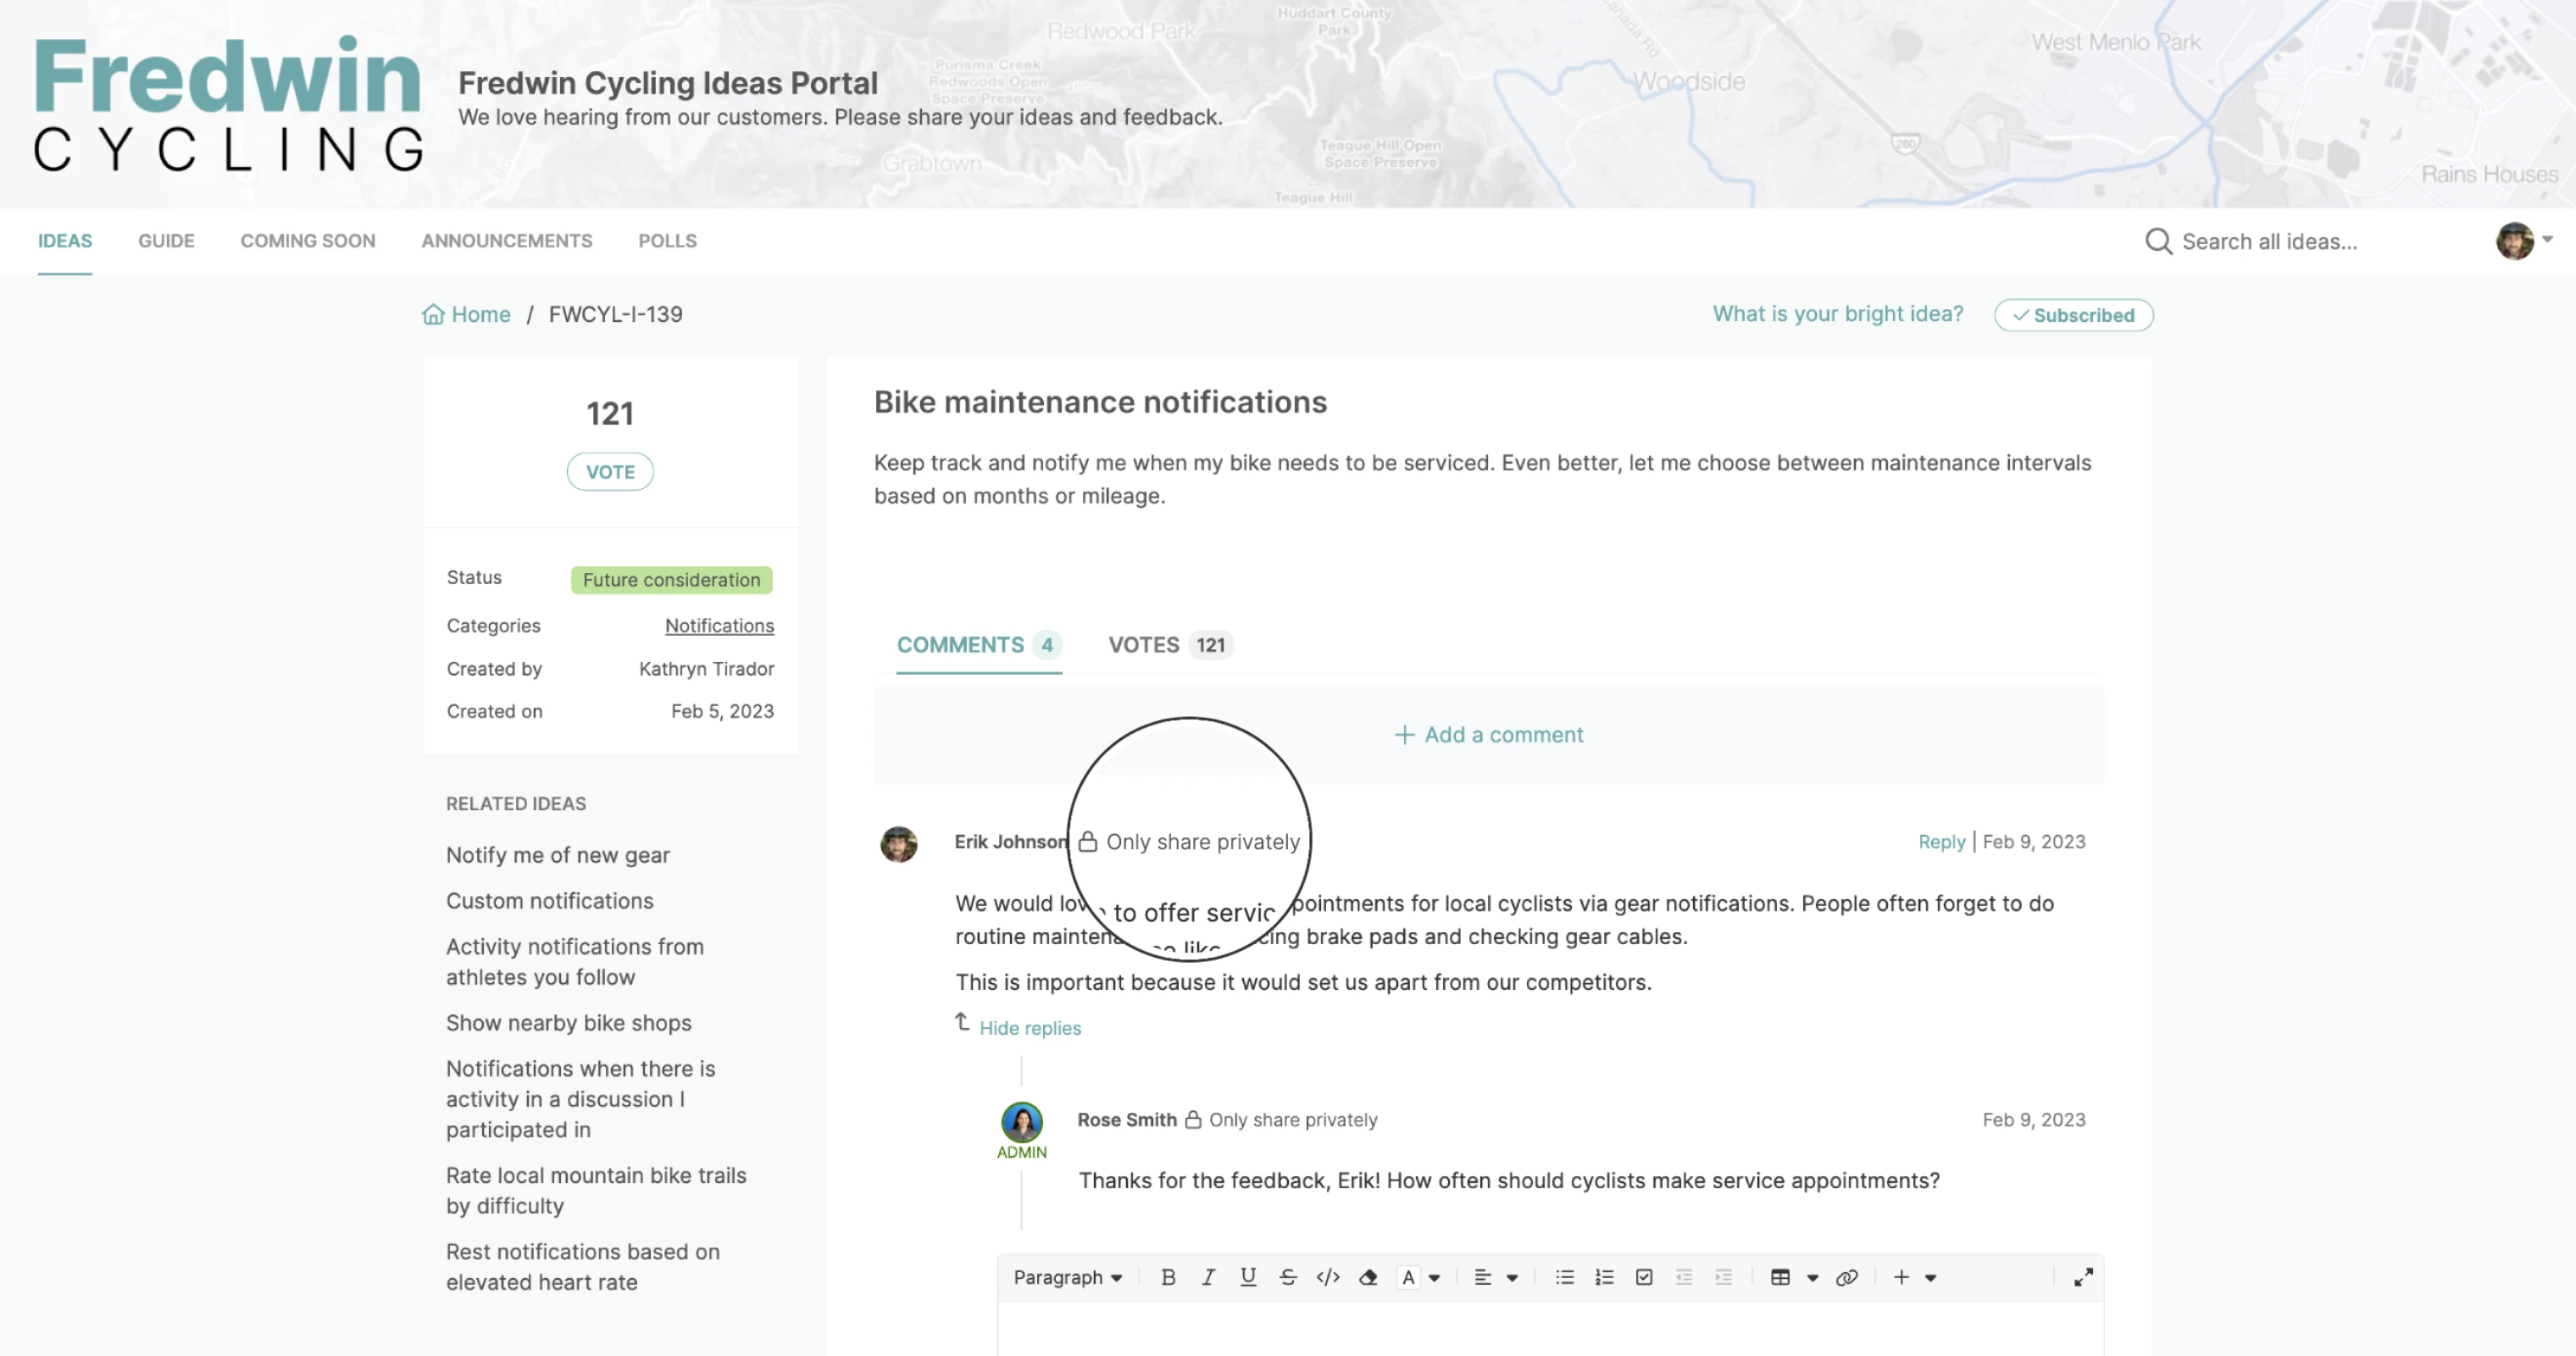Image resolution: width=2576 pixels, height=1356 pixels.
Task: Click the strikethrough formatting icon
Action: click(1288, 1277)
